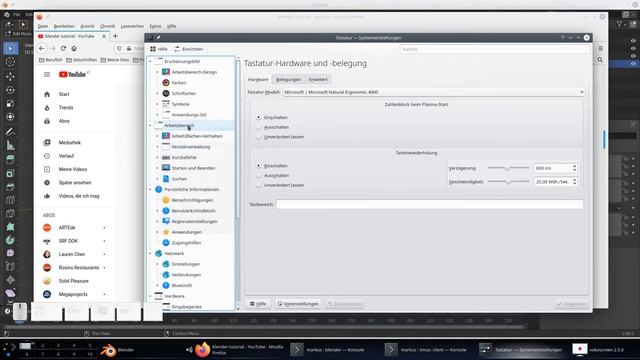Close the blender tutorial YouTube tab

(x=104, y=36)
